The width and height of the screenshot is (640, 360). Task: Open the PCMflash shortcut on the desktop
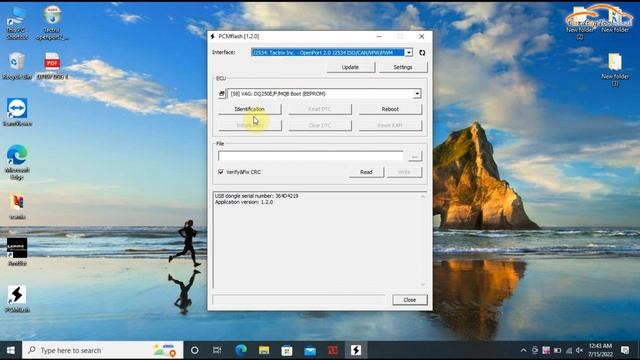click(x=17, y=299)
